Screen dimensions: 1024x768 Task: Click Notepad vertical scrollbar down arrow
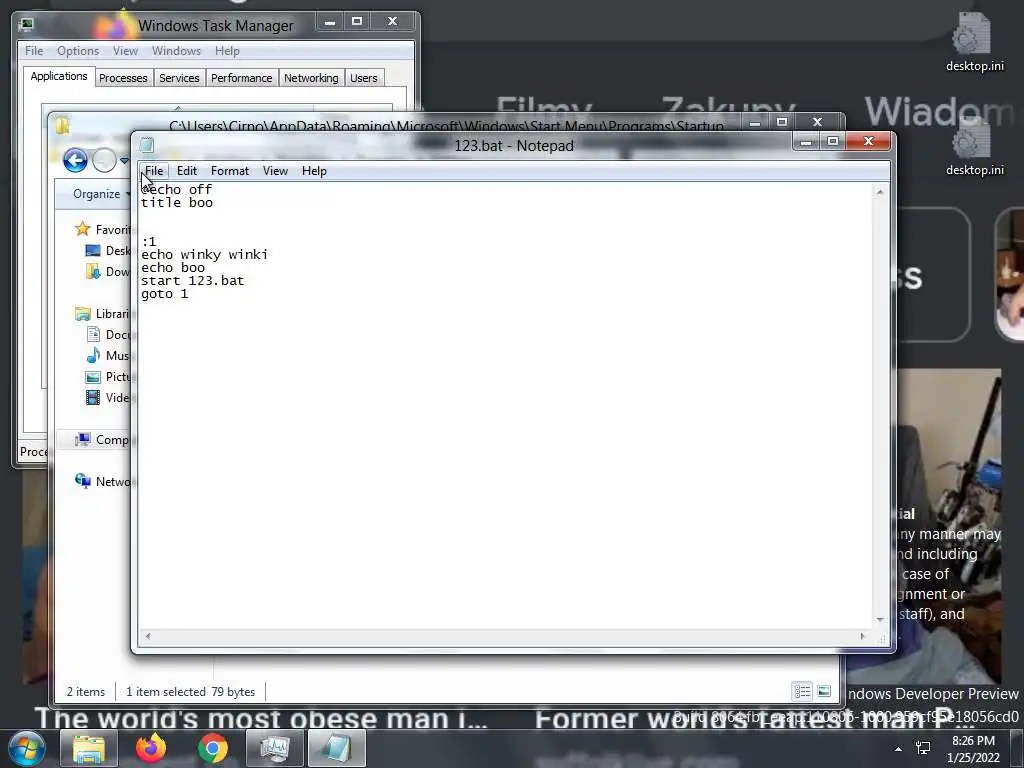tap(880, 620)
